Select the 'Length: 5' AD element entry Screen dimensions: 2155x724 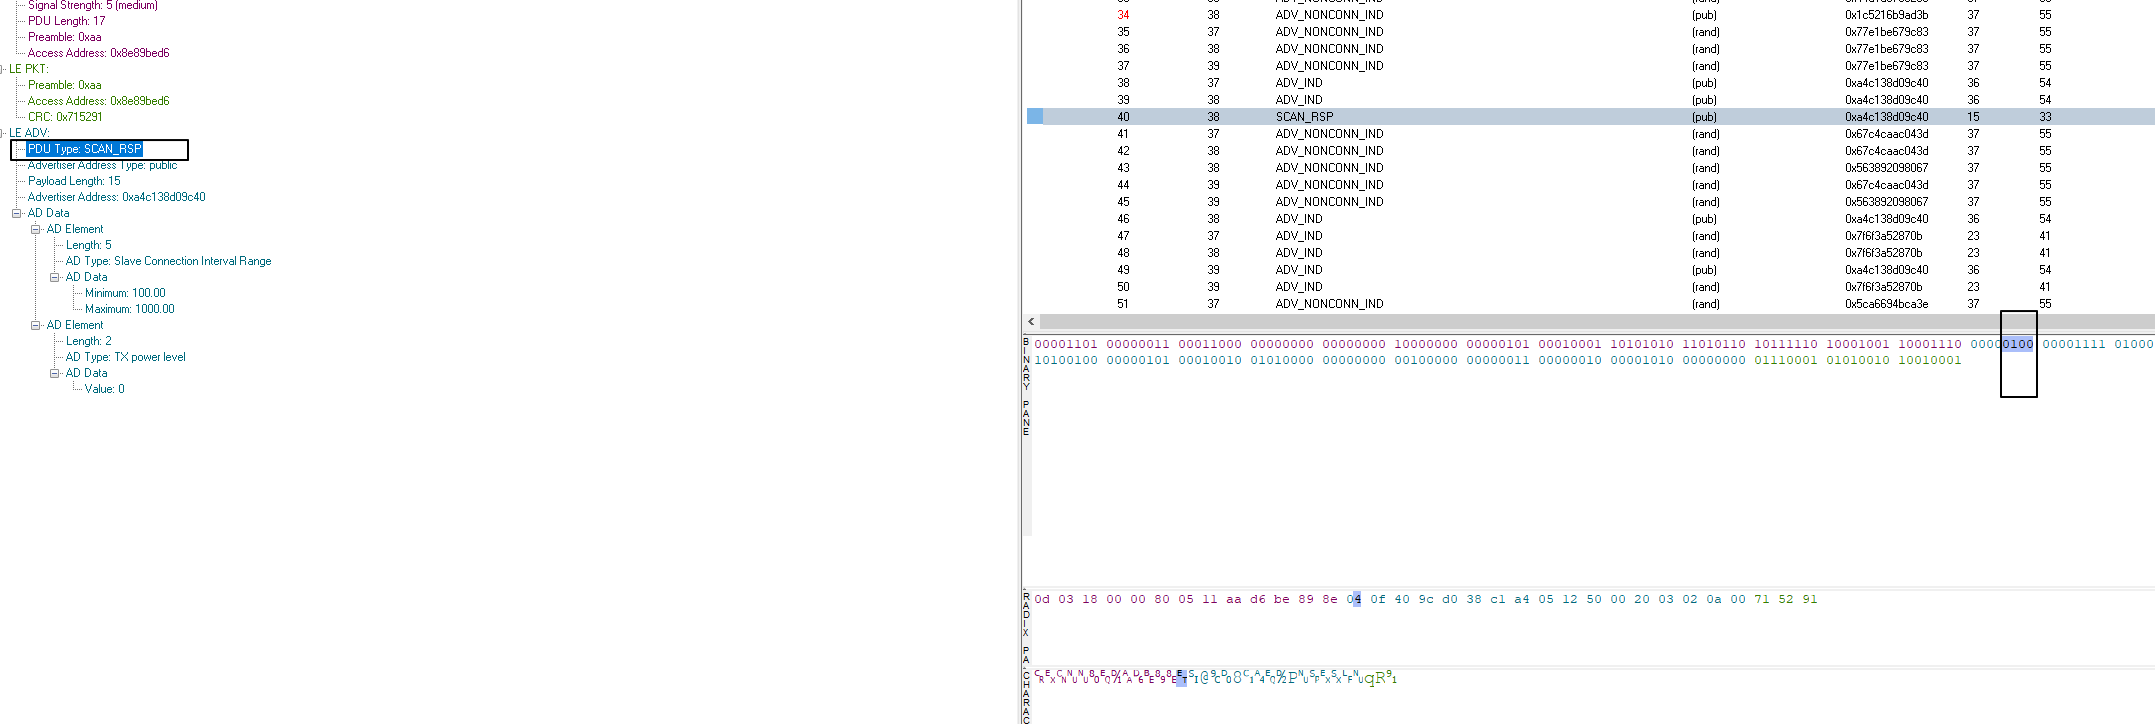click(89, 245)
